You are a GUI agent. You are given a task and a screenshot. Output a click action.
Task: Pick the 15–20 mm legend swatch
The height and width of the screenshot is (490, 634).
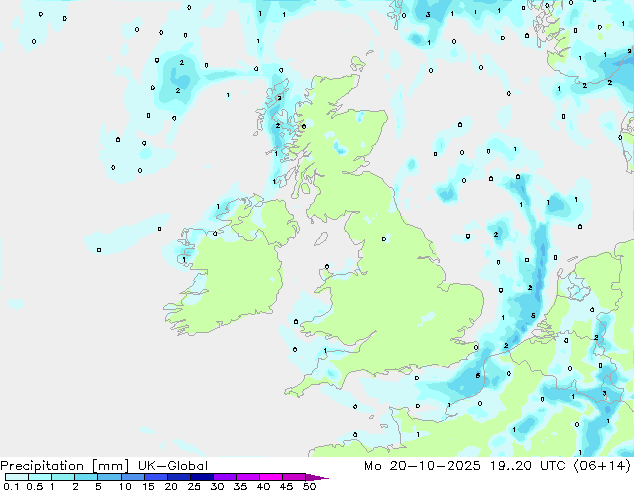click(156, 477)
